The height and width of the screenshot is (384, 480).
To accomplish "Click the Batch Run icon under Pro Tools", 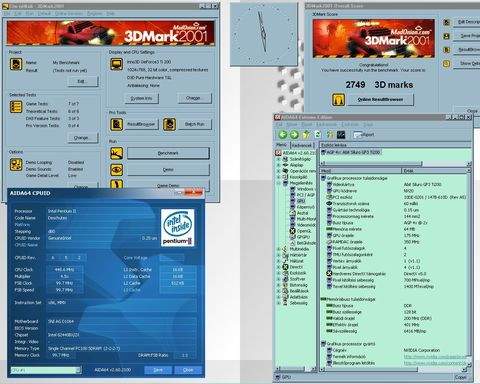I will coord(170,124).
